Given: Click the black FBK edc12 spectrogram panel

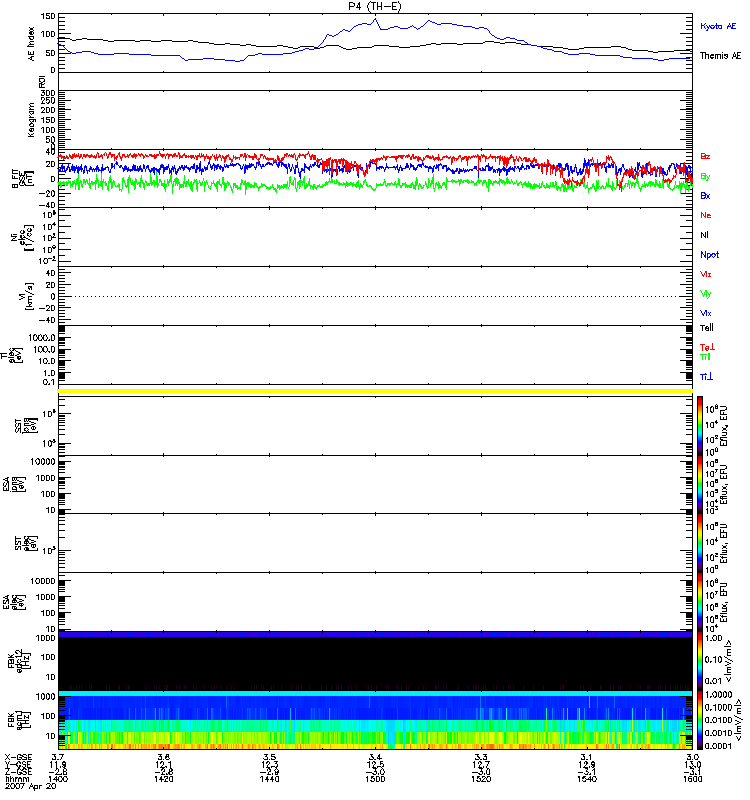Looking at the screenshot, I should coord(375,661).
